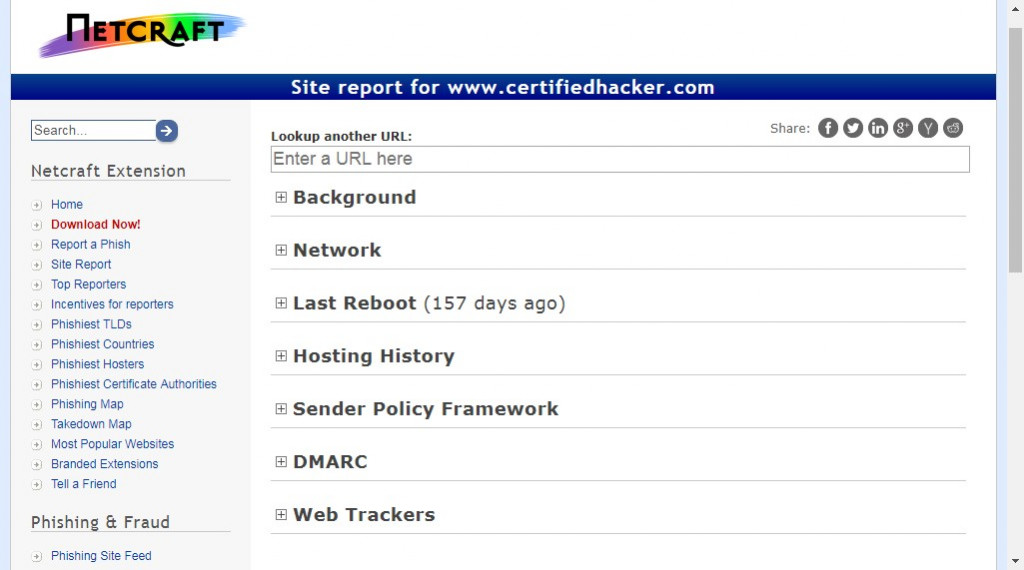This screenshot has height=570, width=1024.
Task: Open the Site Report link
Action: click(x=81, y=264)
